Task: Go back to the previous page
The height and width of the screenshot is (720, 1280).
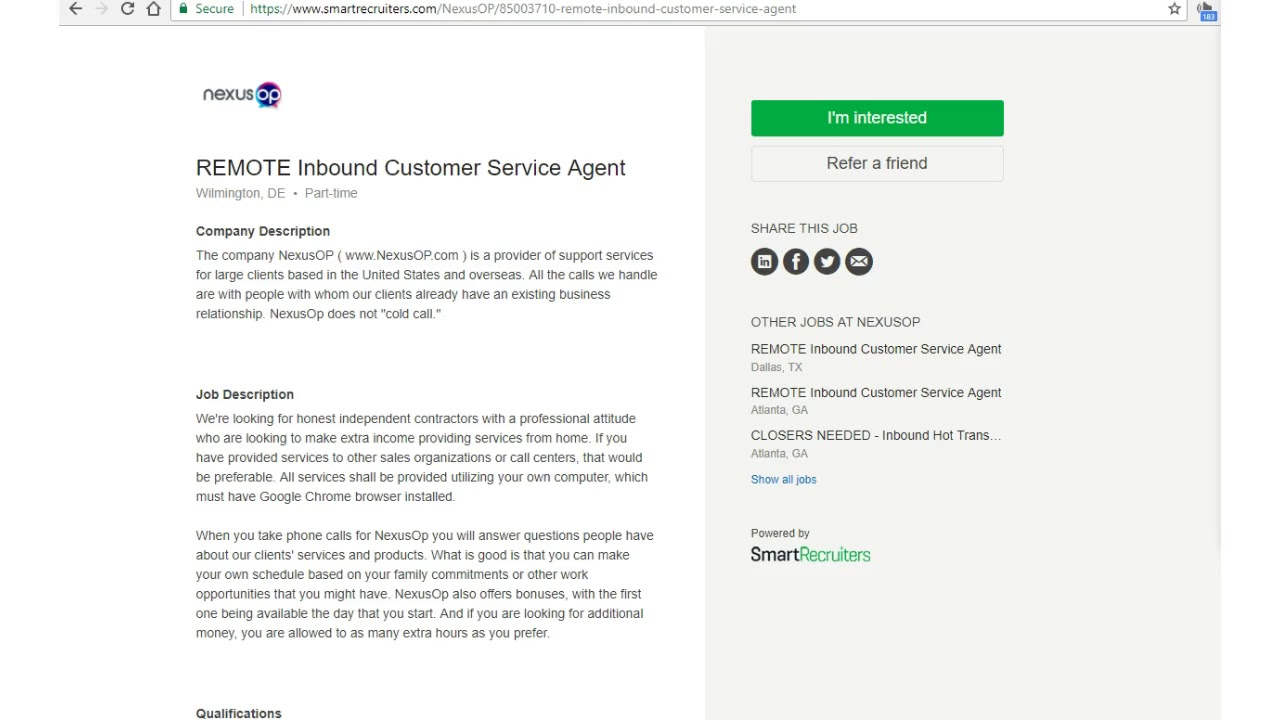Action: click(x=75, y=9)
